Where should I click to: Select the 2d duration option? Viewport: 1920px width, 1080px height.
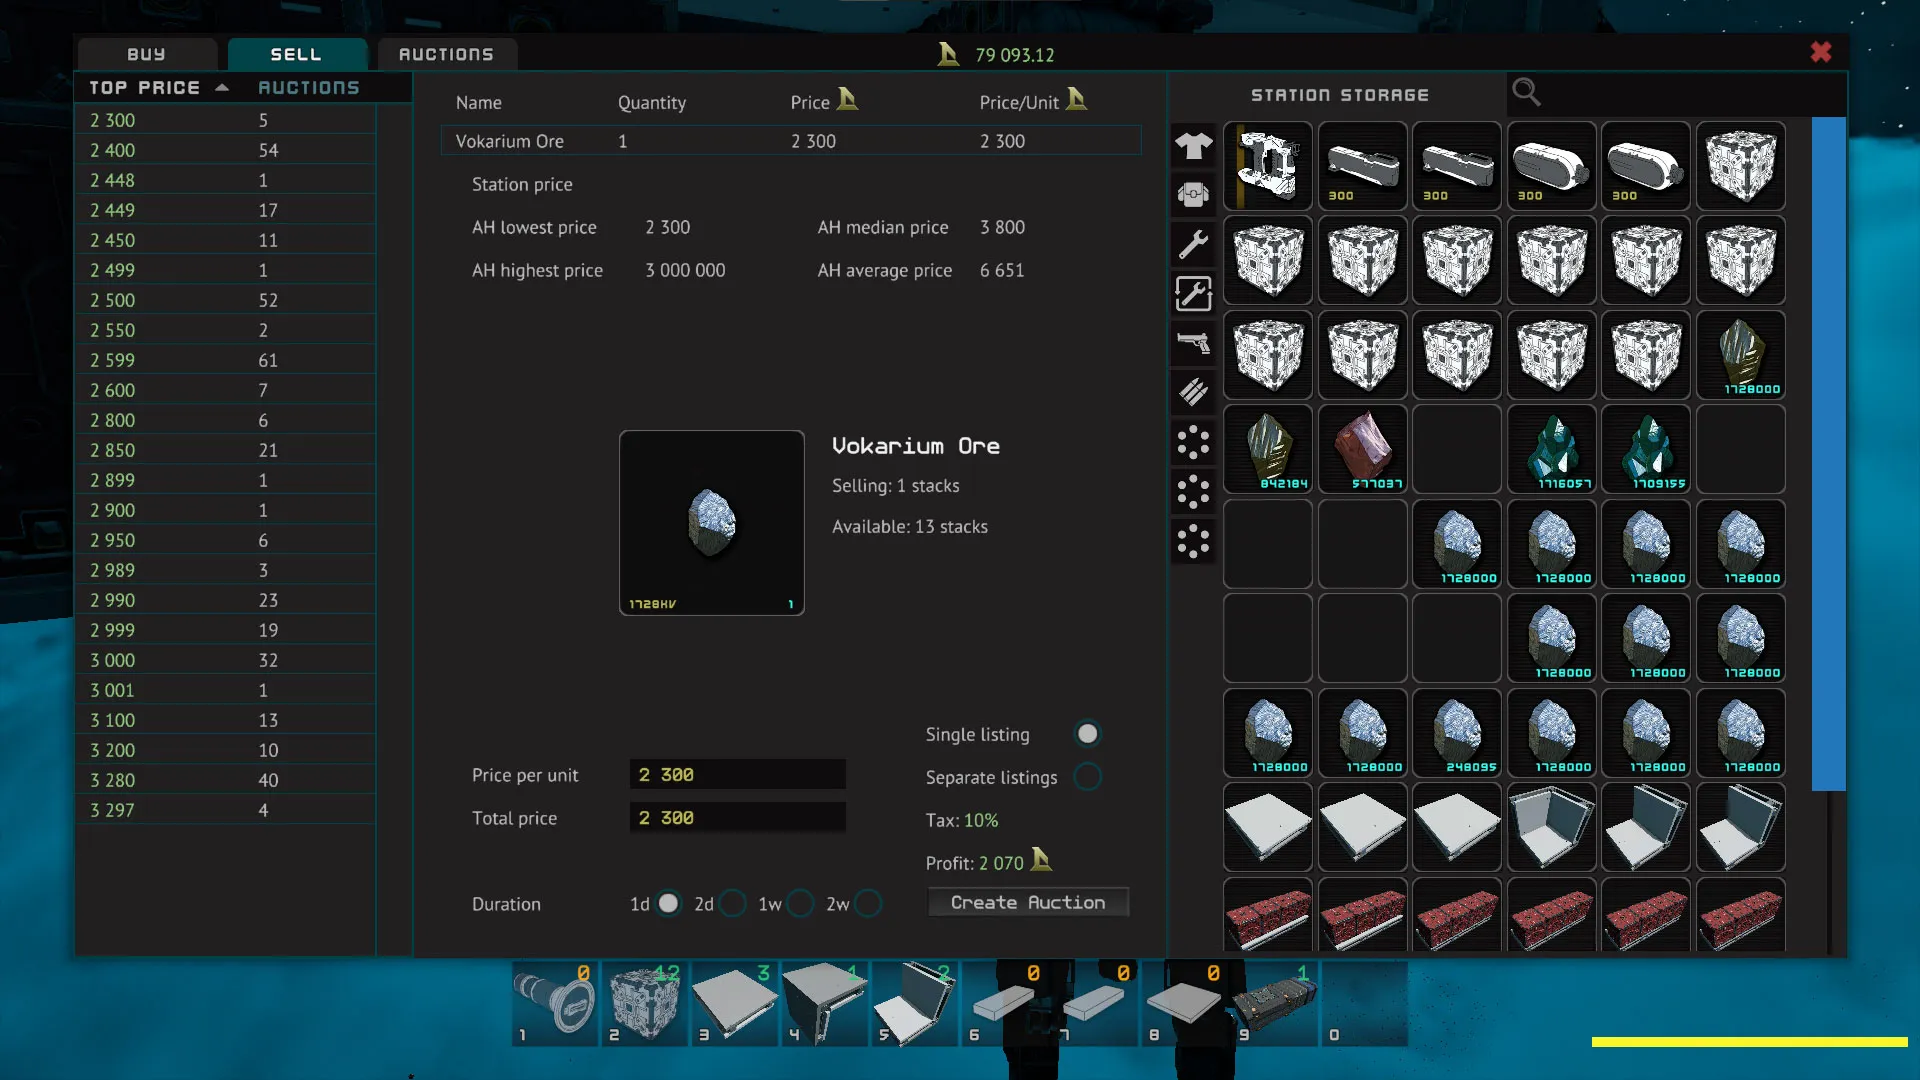tap(731, 903)
